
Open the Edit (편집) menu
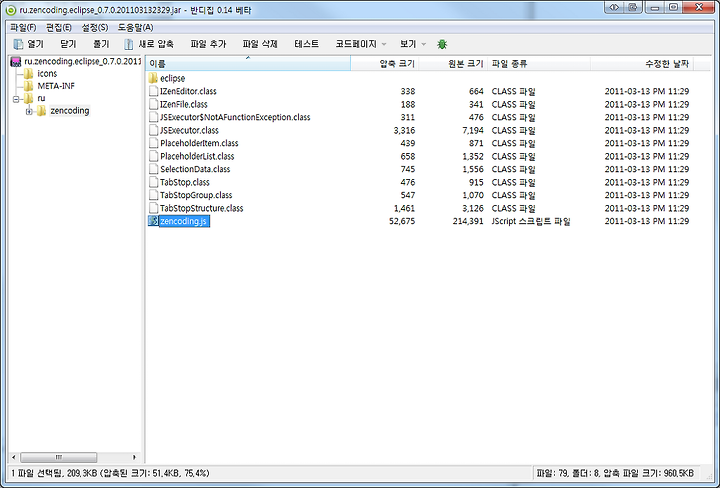pos(59,28)
